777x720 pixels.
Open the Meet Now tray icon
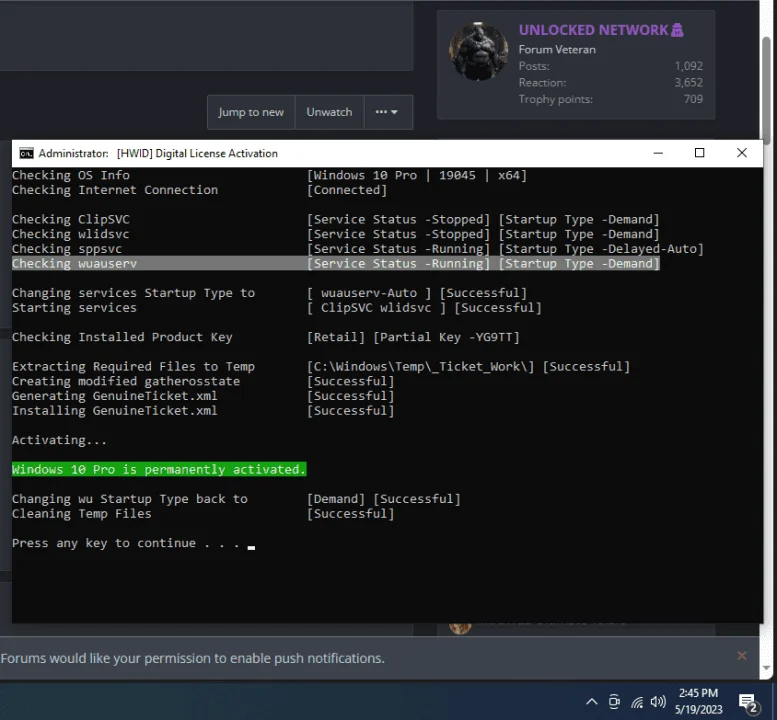click(614, 701)
